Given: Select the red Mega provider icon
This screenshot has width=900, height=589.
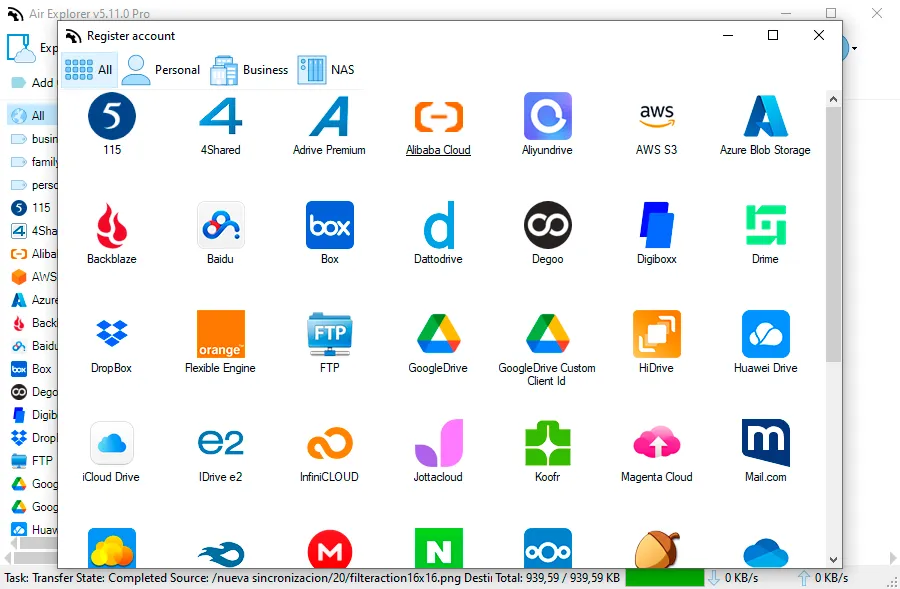Looking at the screenshot, I should coord(329,549).
